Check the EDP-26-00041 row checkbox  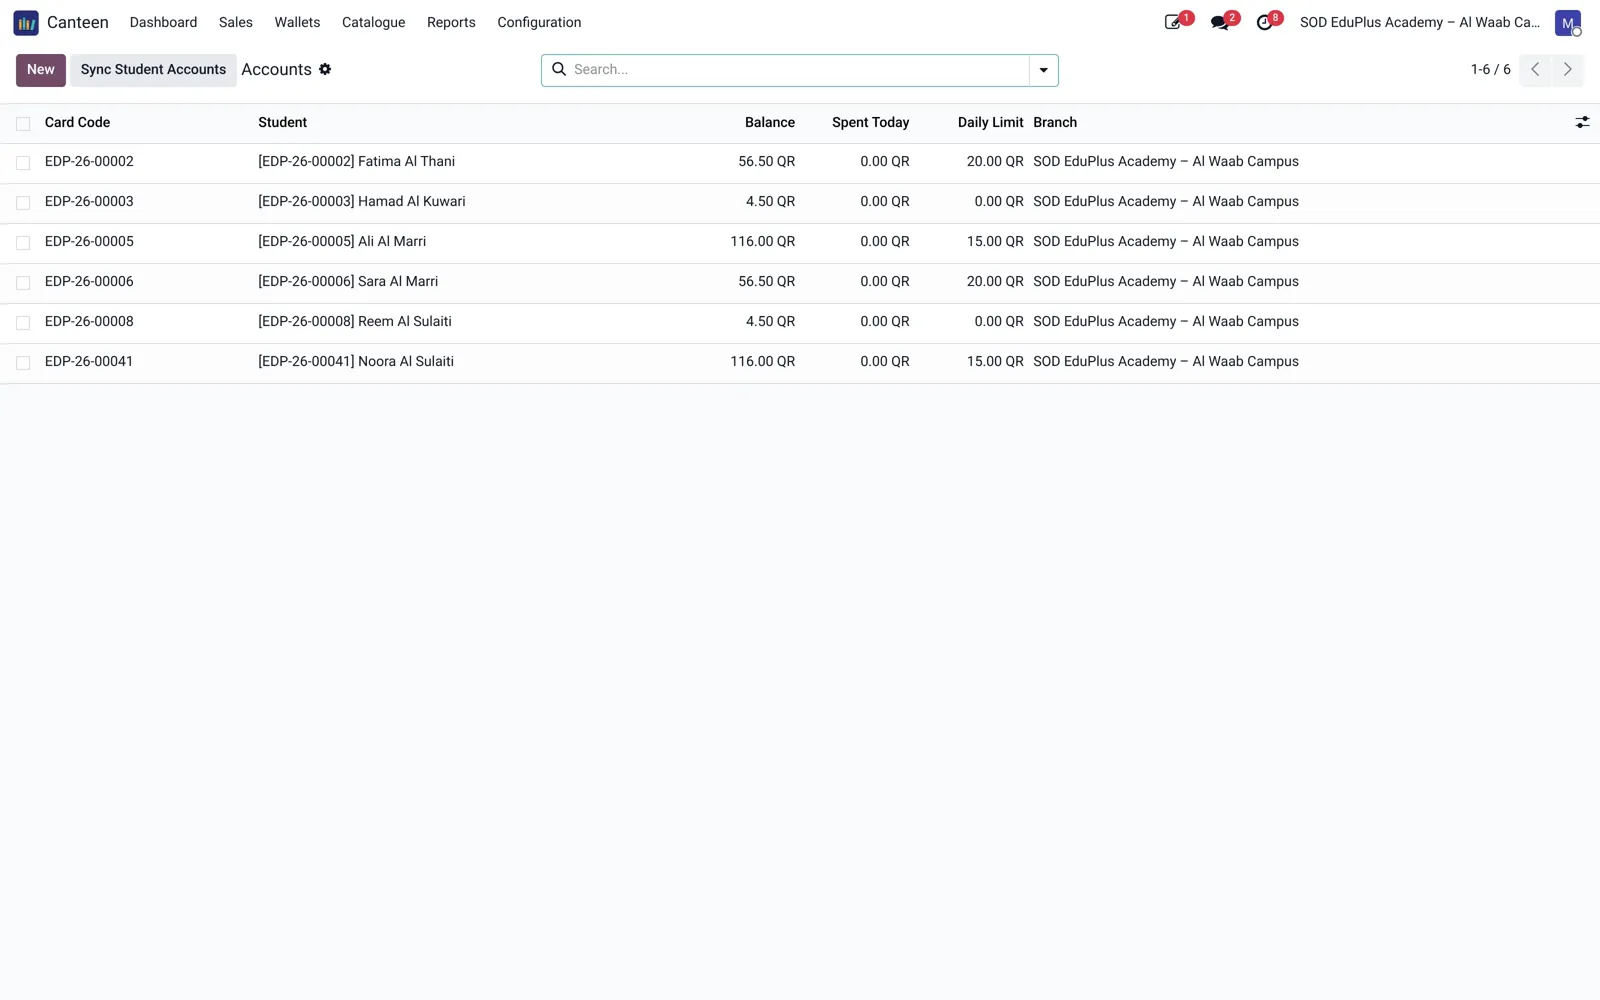pos(23,362)
